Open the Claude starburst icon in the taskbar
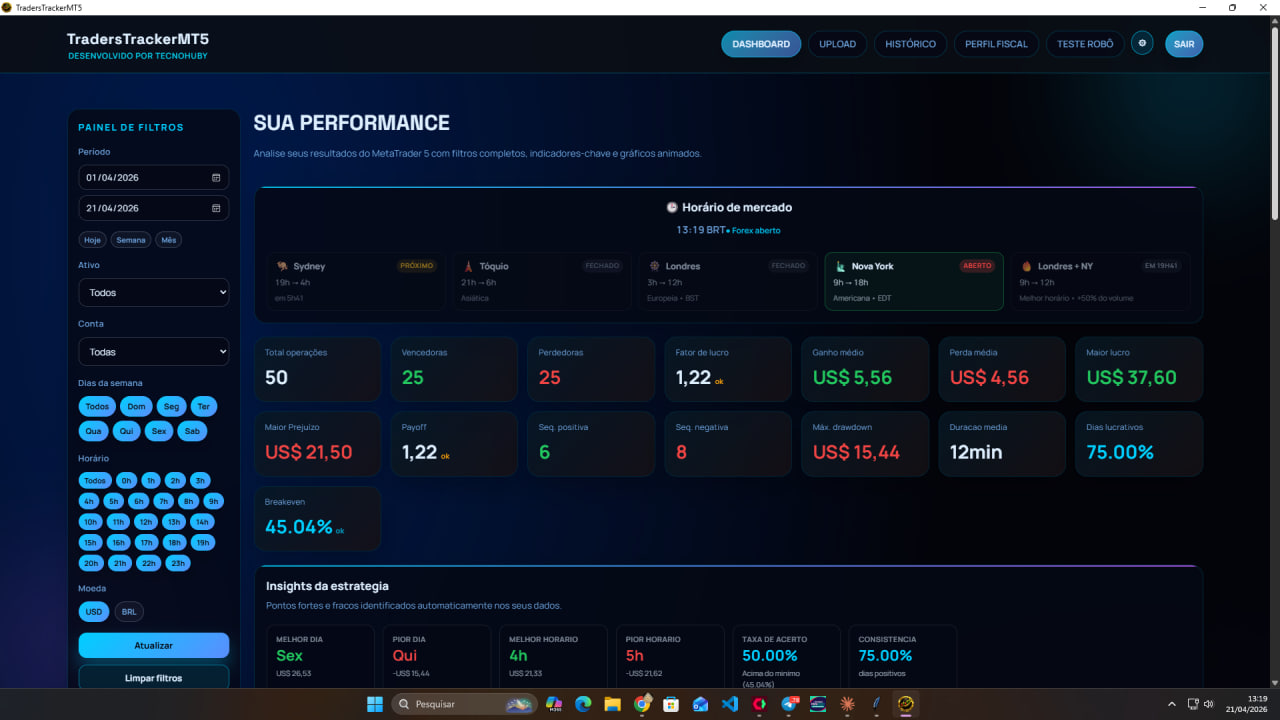This screenshot has height=720, width=1280. [x=847, y=704]
